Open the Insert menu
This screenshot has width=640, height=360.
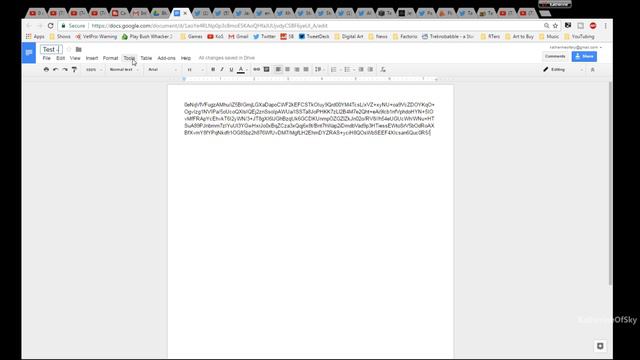tap(92, 58)
